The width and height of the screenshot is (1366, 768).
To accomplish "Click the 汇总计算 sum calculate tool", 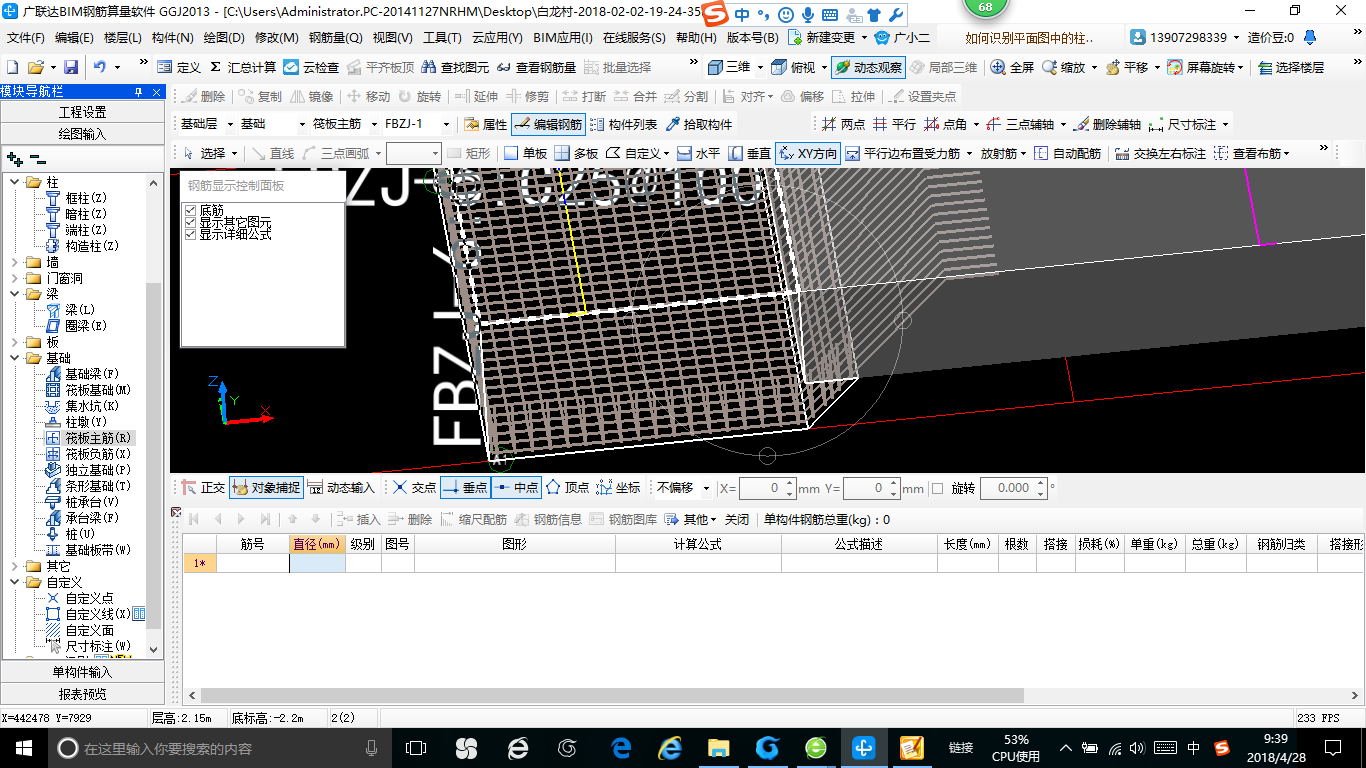I will coord(243,67).
